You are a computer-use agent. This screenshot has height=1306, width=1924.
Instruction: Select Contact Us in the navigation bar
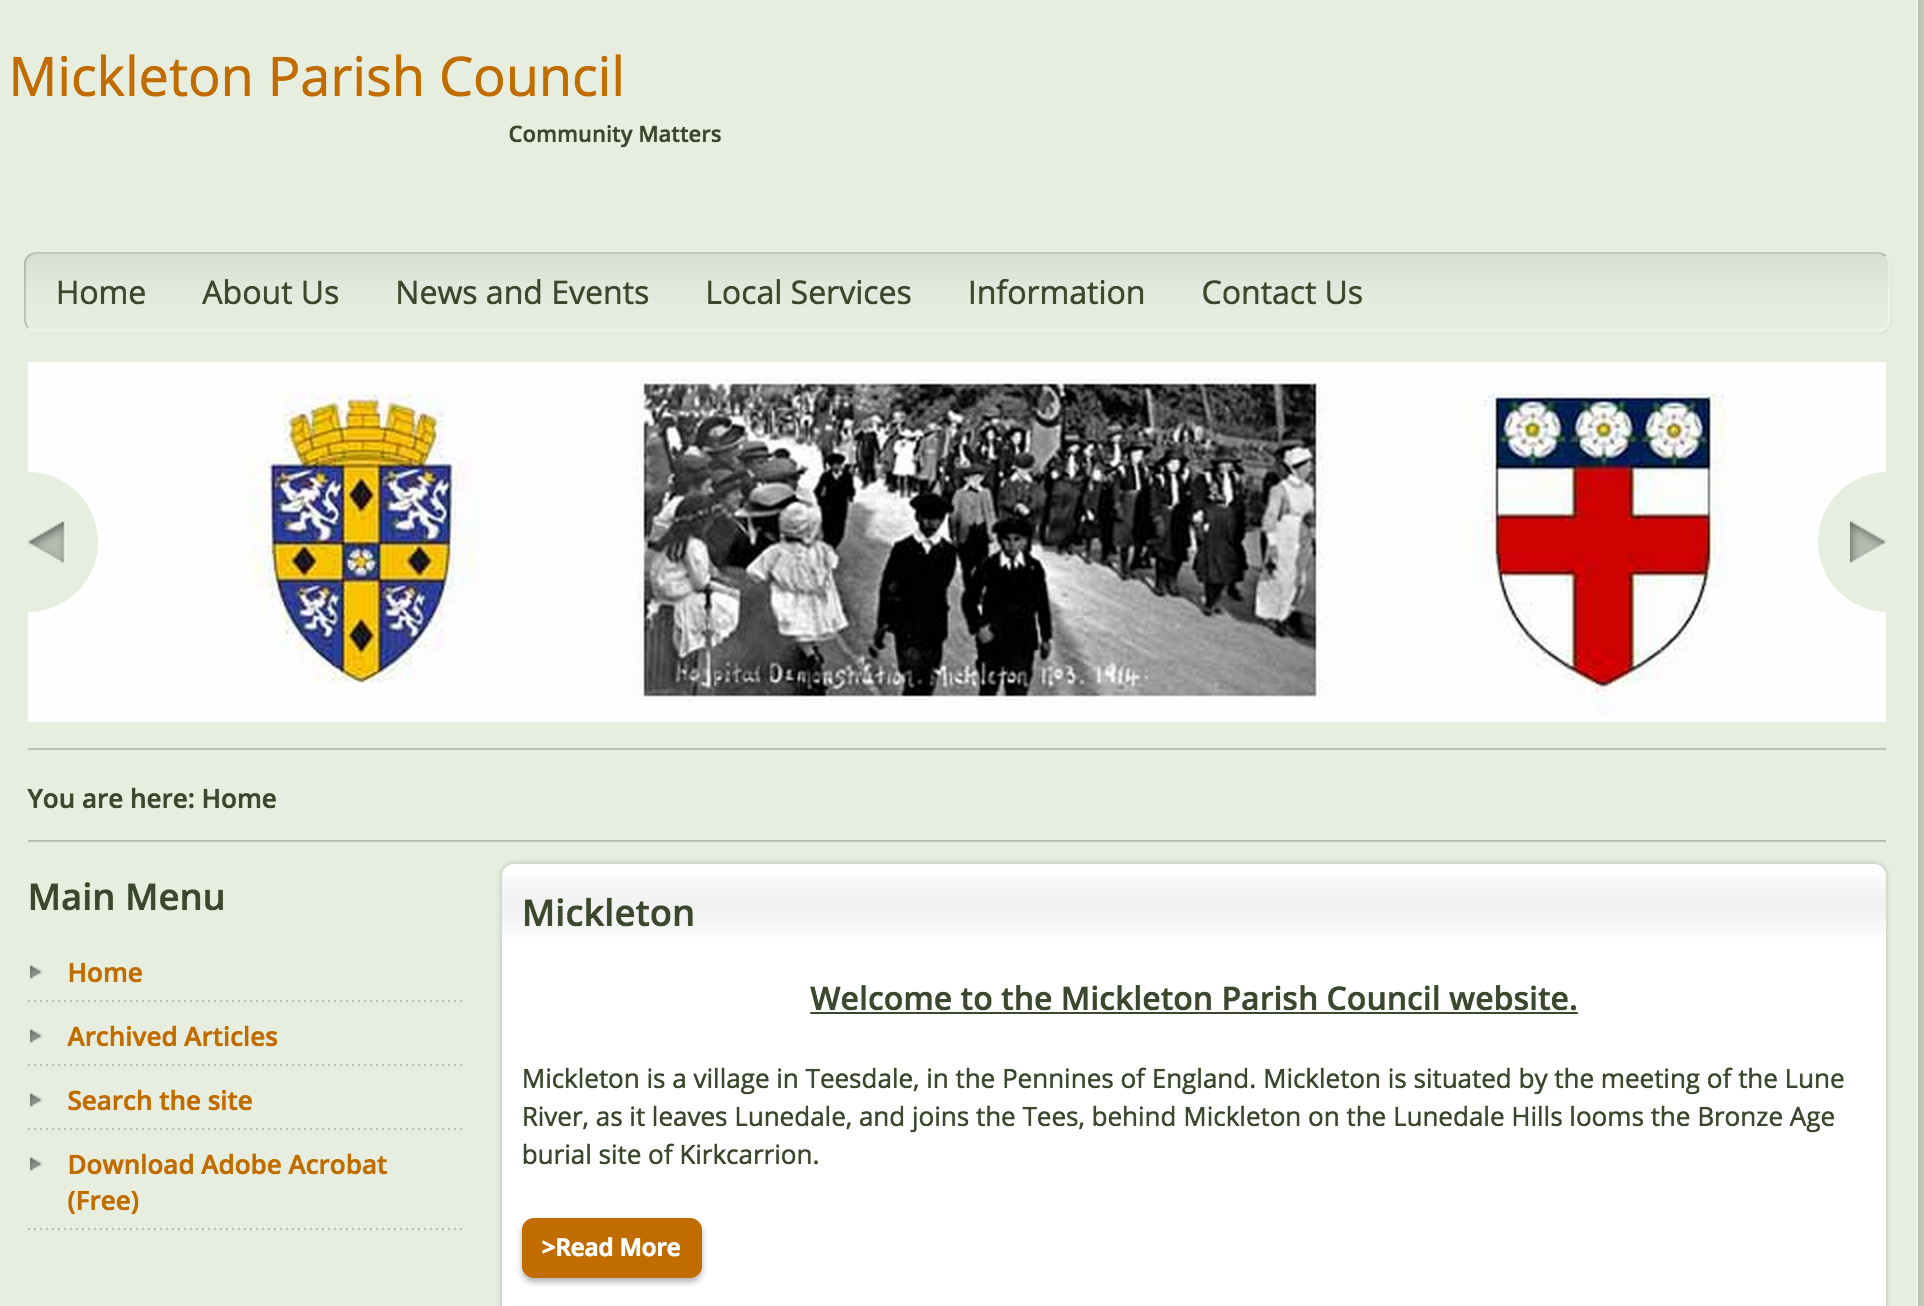click(1281, 293)
